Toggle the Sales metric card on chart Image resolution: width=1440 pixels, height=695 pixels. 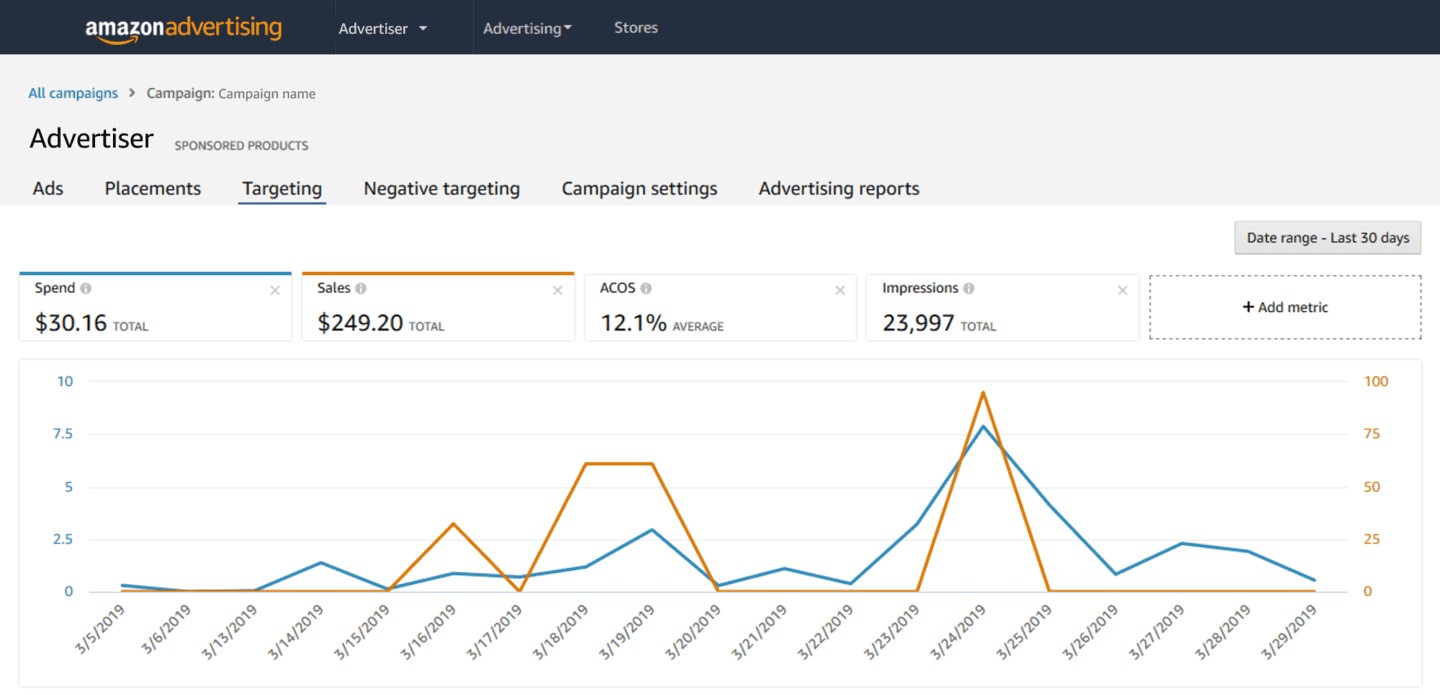438,307
